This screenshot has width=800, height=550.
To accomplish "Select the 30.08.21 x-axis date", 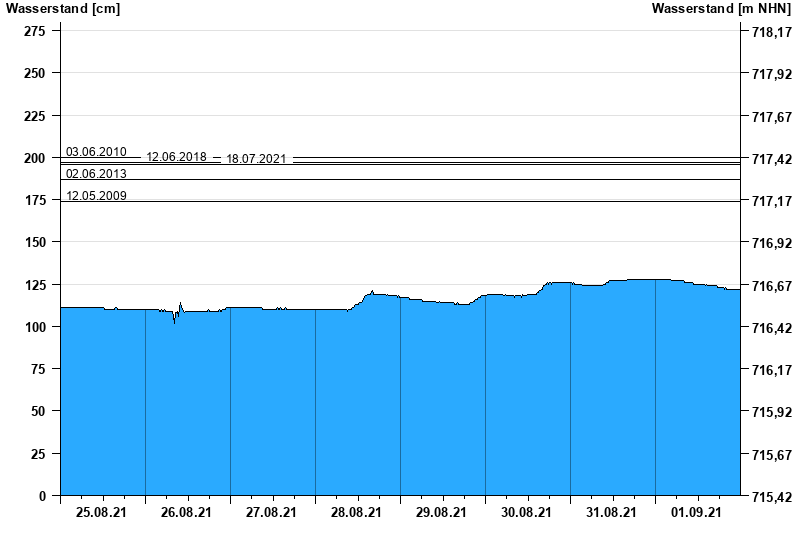I will pyautogui.click(x=527, y=513).
